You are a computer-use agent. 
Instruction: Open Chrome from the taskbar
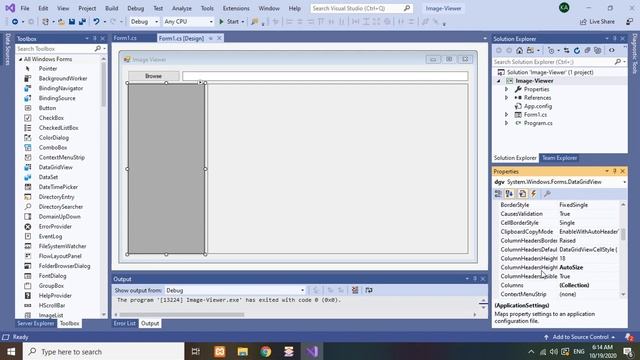coord(266,351)
